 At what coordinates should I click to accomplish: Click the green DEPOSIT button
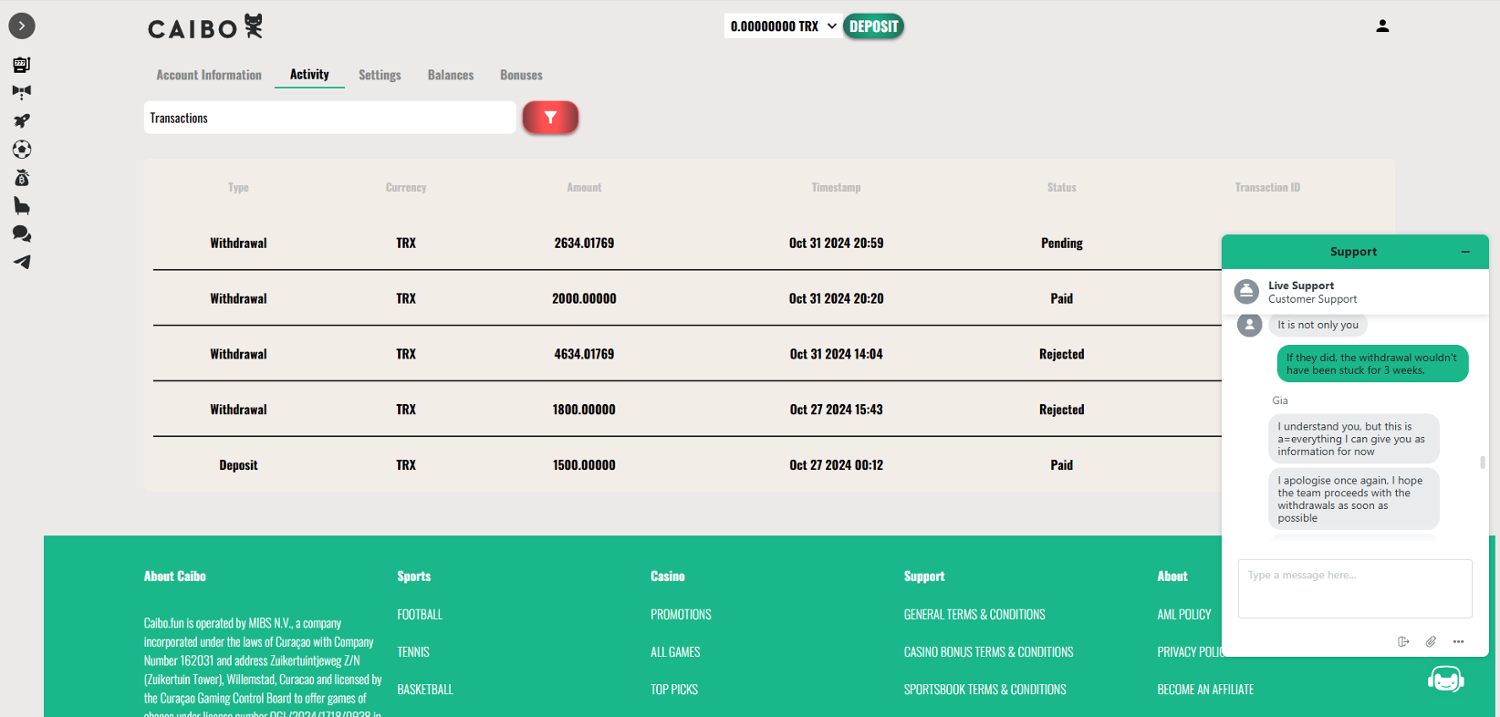(x=873, y=27)
